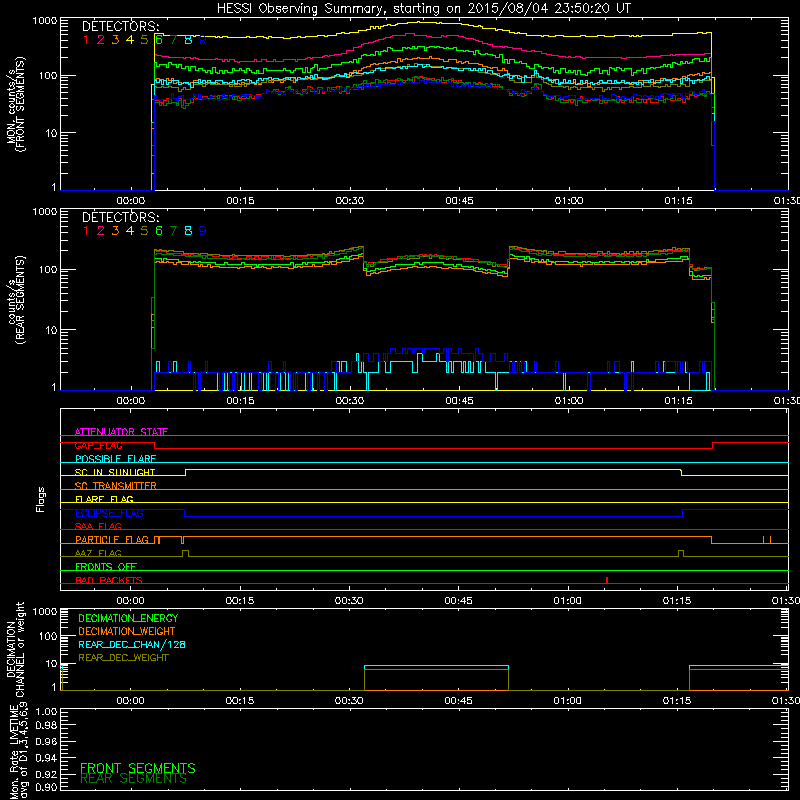Click the GAP_FLAG label
800x800 pixels.
[98, 445]
